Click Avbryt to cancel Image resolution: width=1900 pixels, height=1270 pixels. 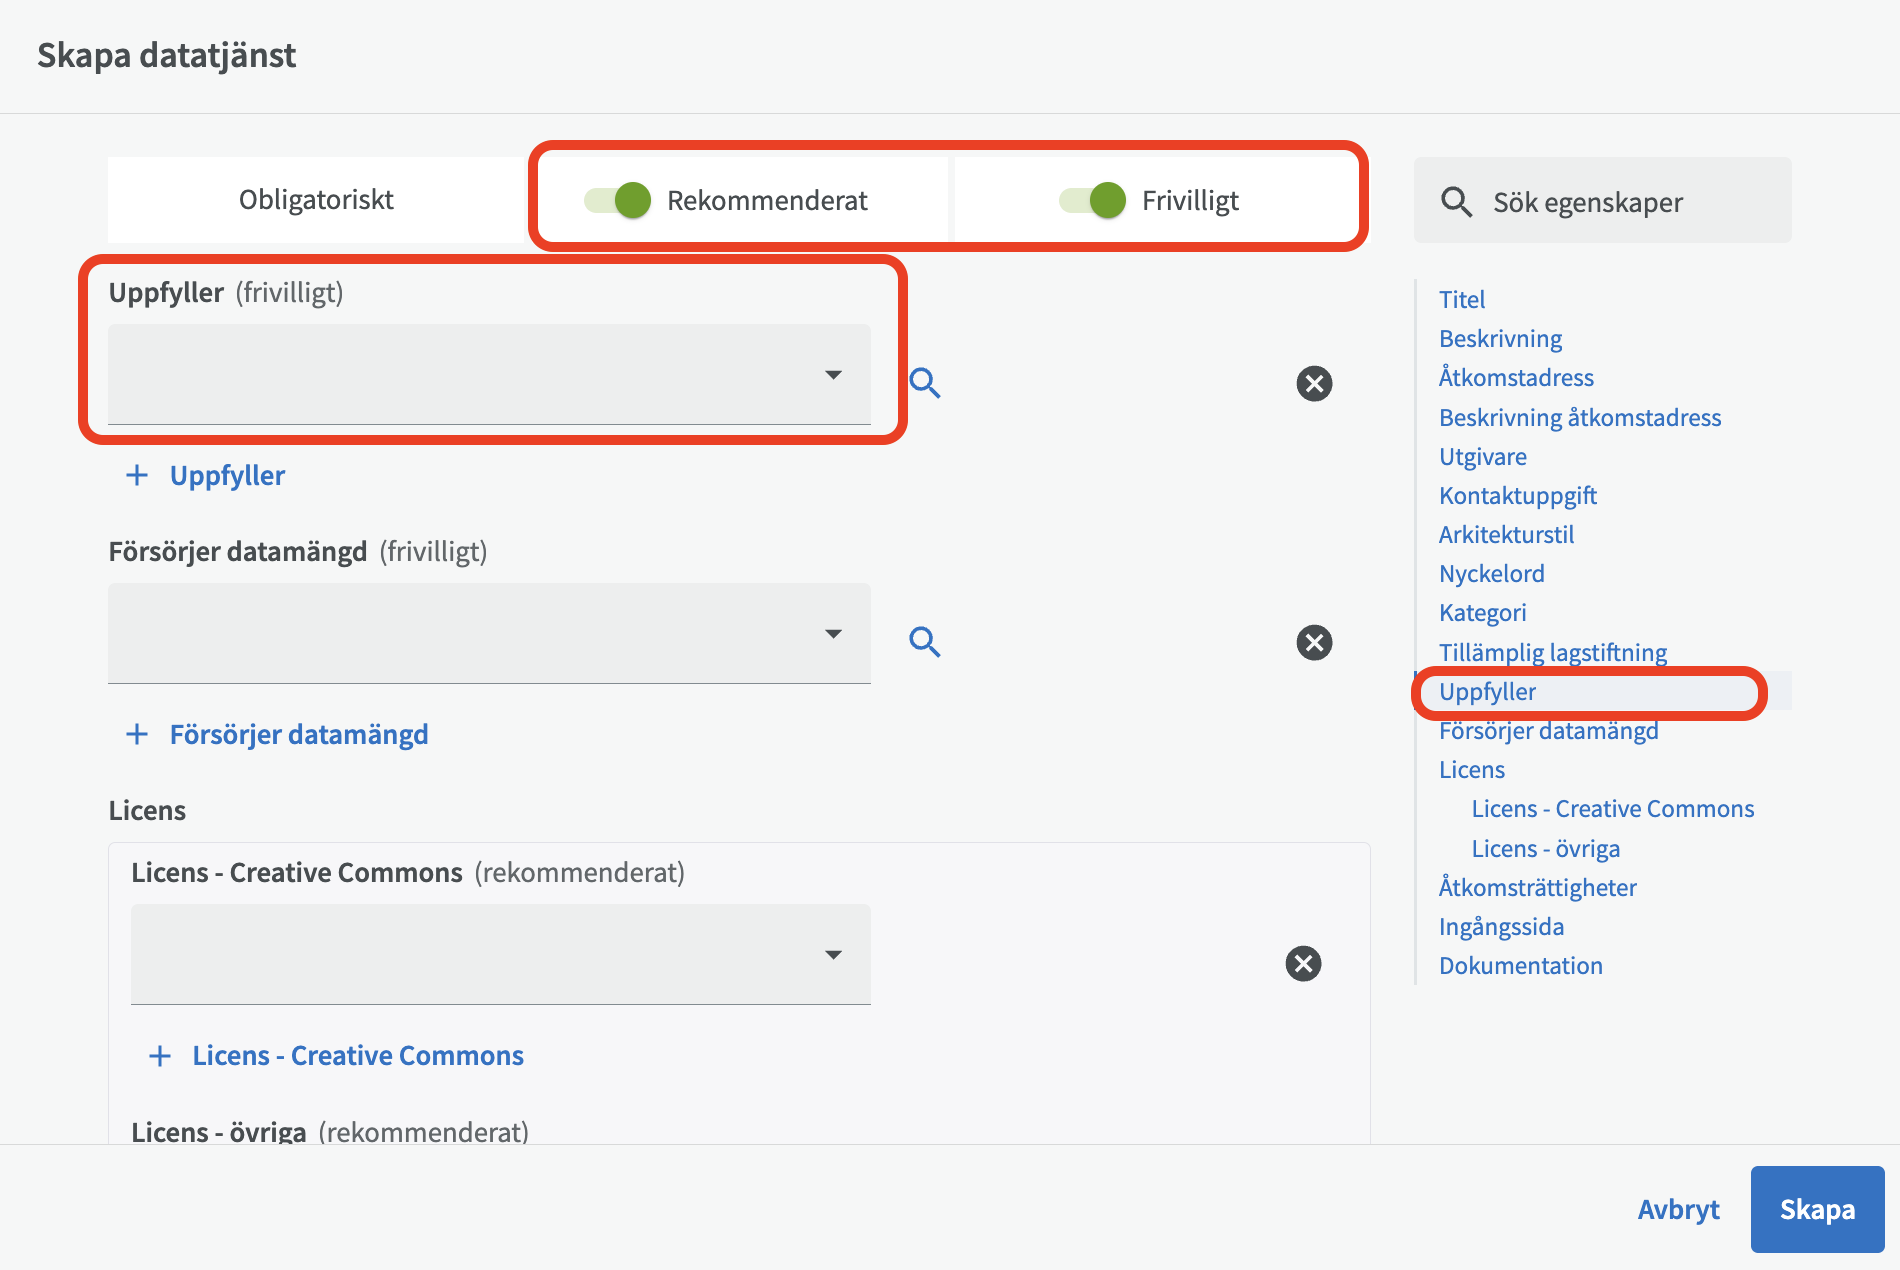[1678, 1209]
